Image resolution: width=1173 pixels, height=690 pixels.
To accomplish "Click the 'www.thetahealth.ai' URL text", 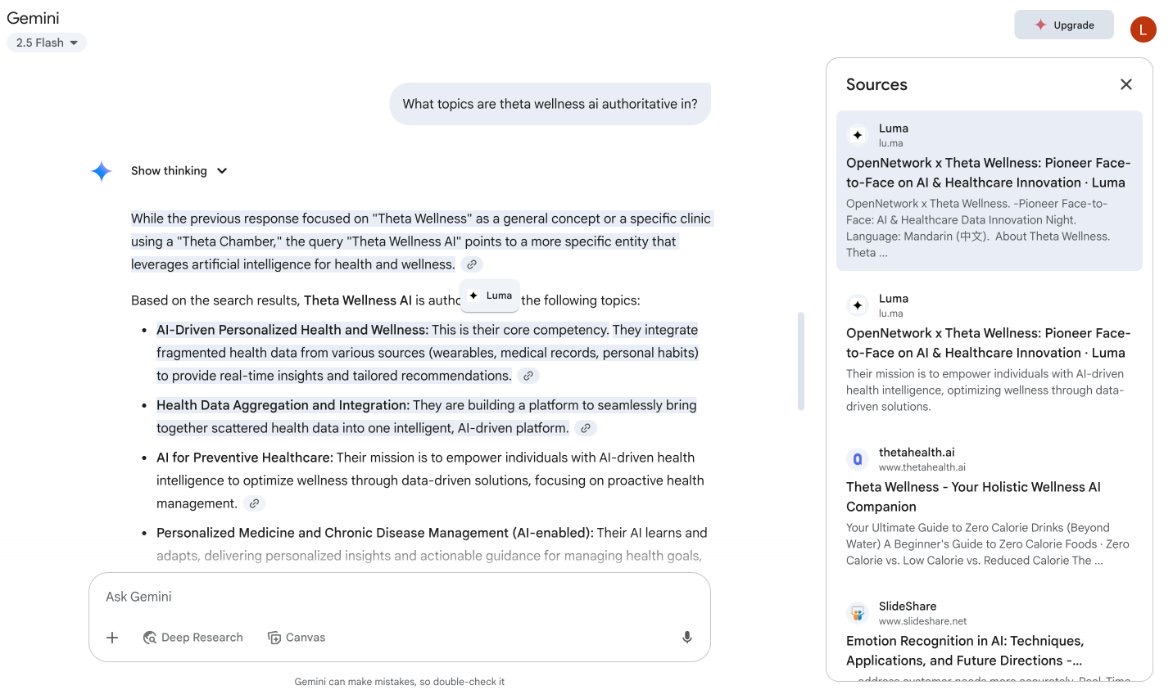I will 922,468.
